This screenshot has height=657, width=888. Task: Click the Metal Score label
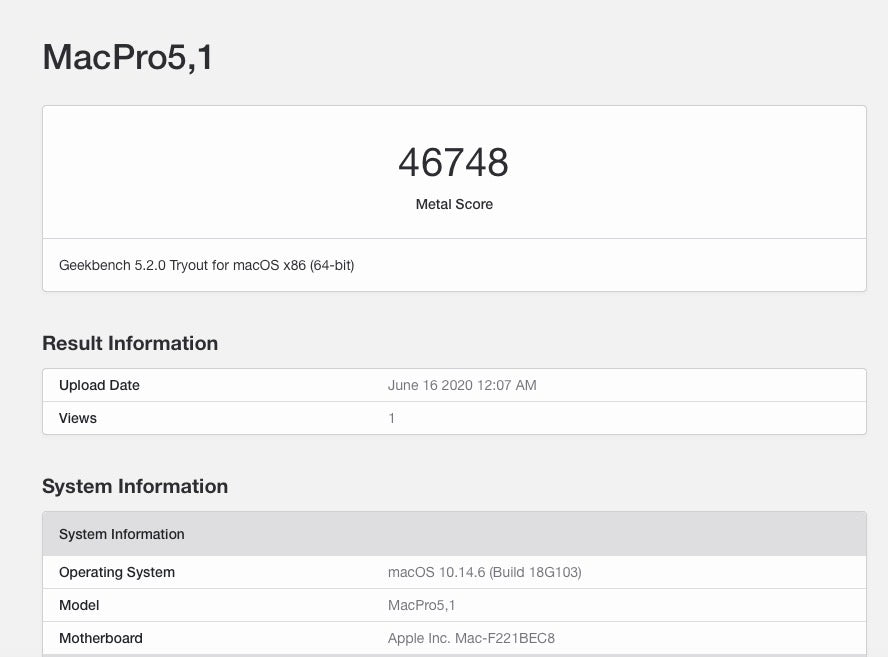[x=454, y=204]
